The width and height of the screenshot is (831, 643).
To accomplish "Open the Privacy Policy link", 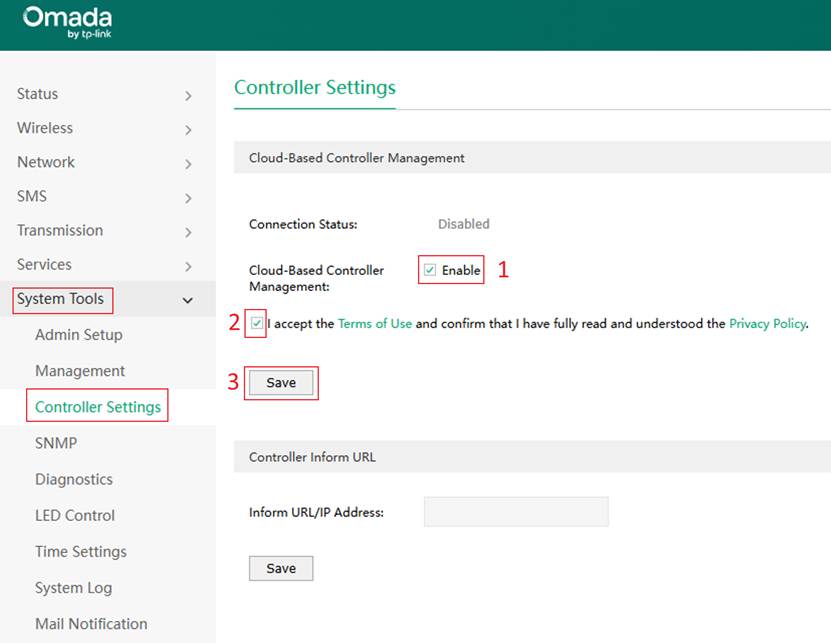I will pyautogui.click(x=767, y=324).
